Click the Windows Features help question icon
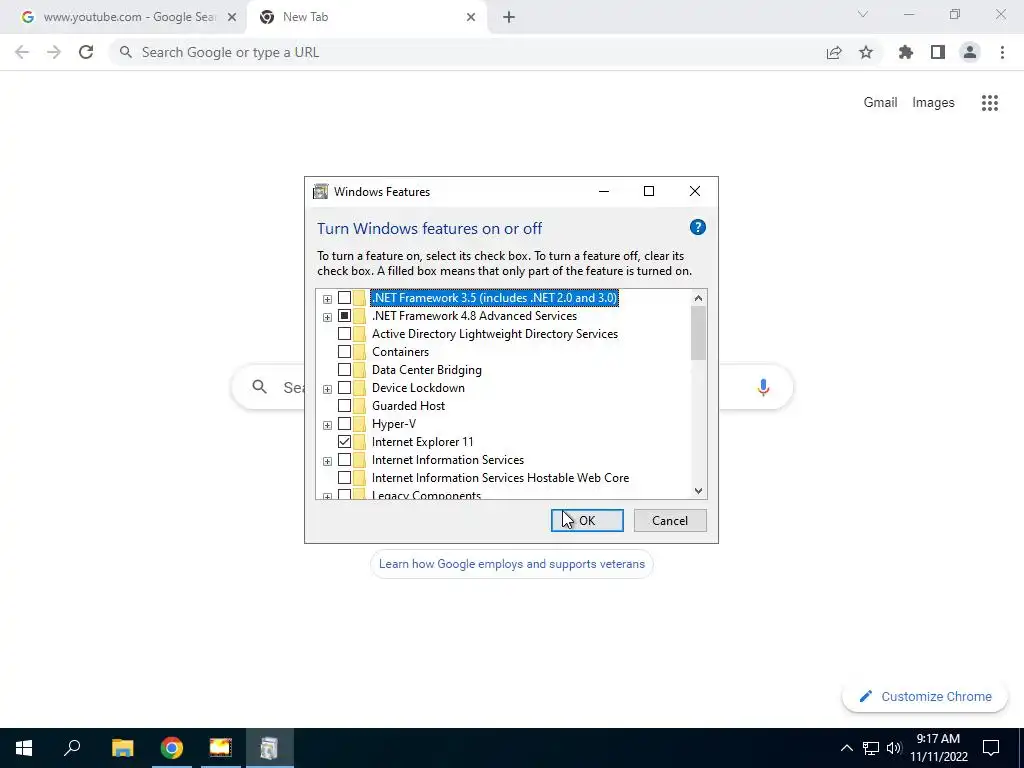The height and width of the screenshot is (768, 1024). pos(697,227)
